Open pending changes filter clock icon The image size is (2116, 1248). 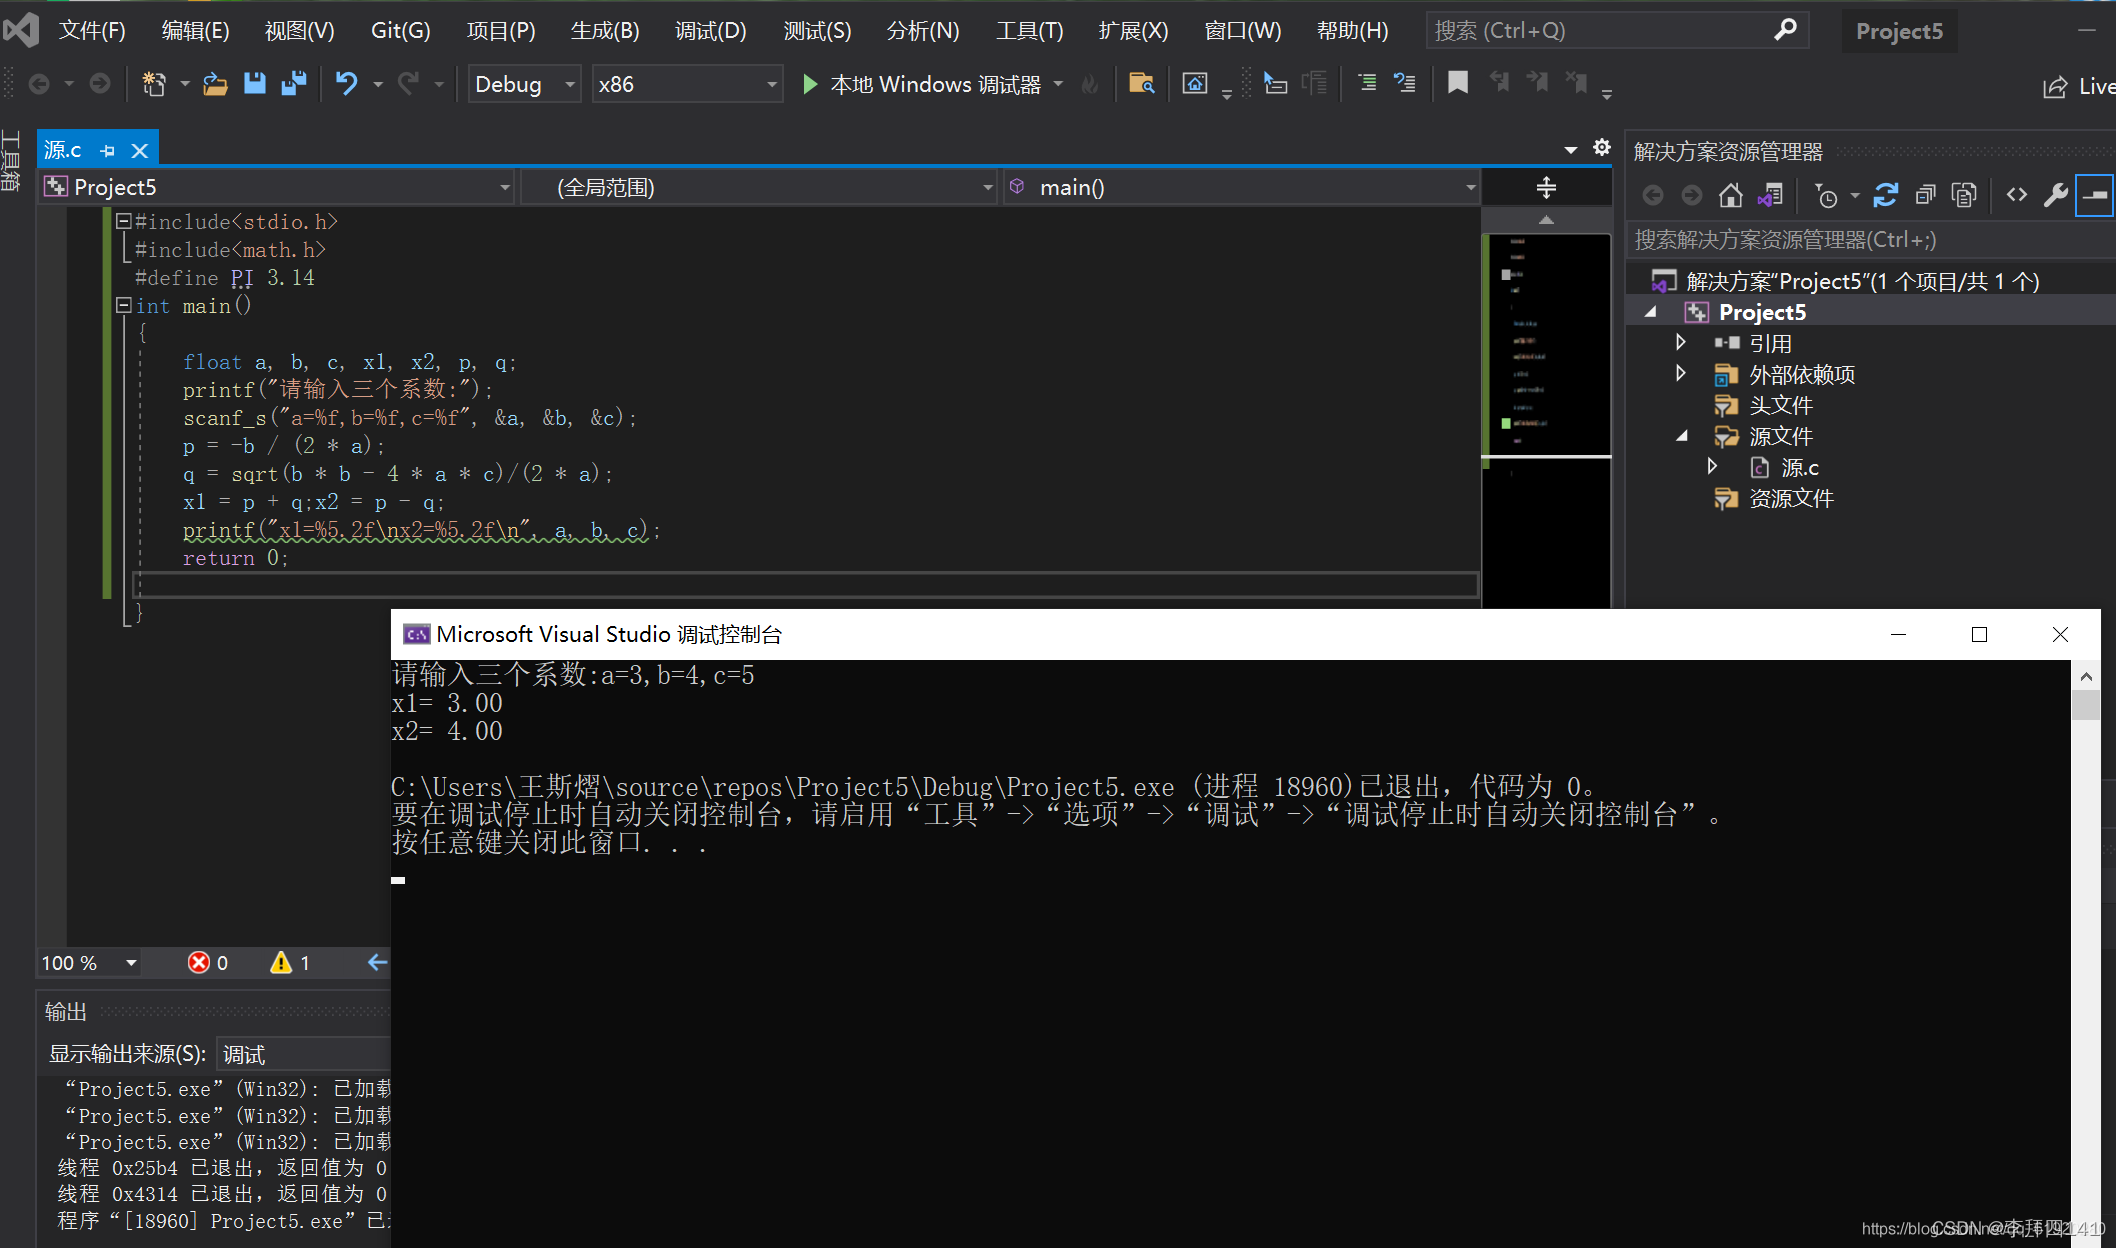click(1826, 196)
